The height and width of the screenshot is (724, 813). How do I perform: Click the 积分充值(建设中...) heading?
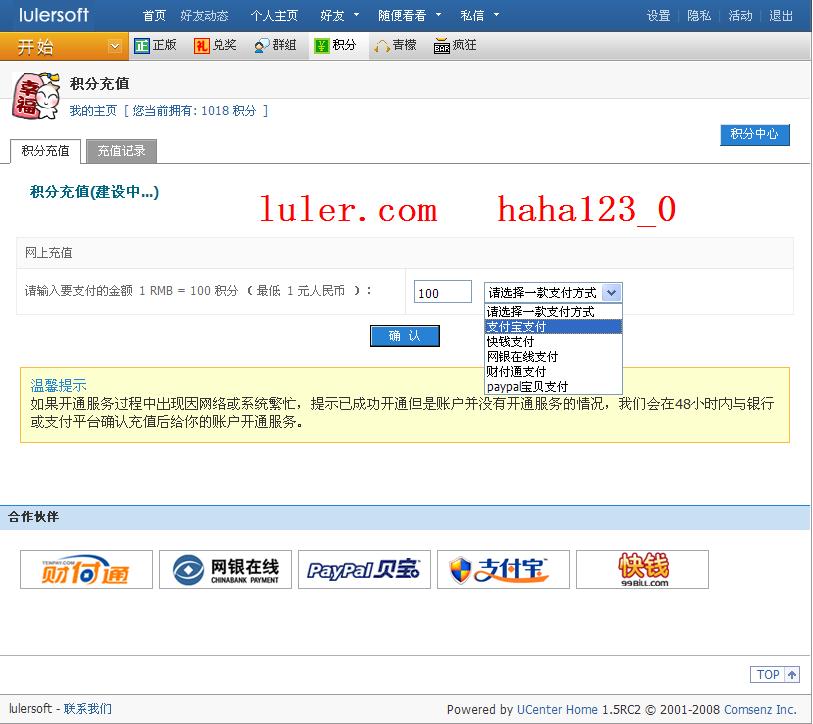[x=94, y=192]
